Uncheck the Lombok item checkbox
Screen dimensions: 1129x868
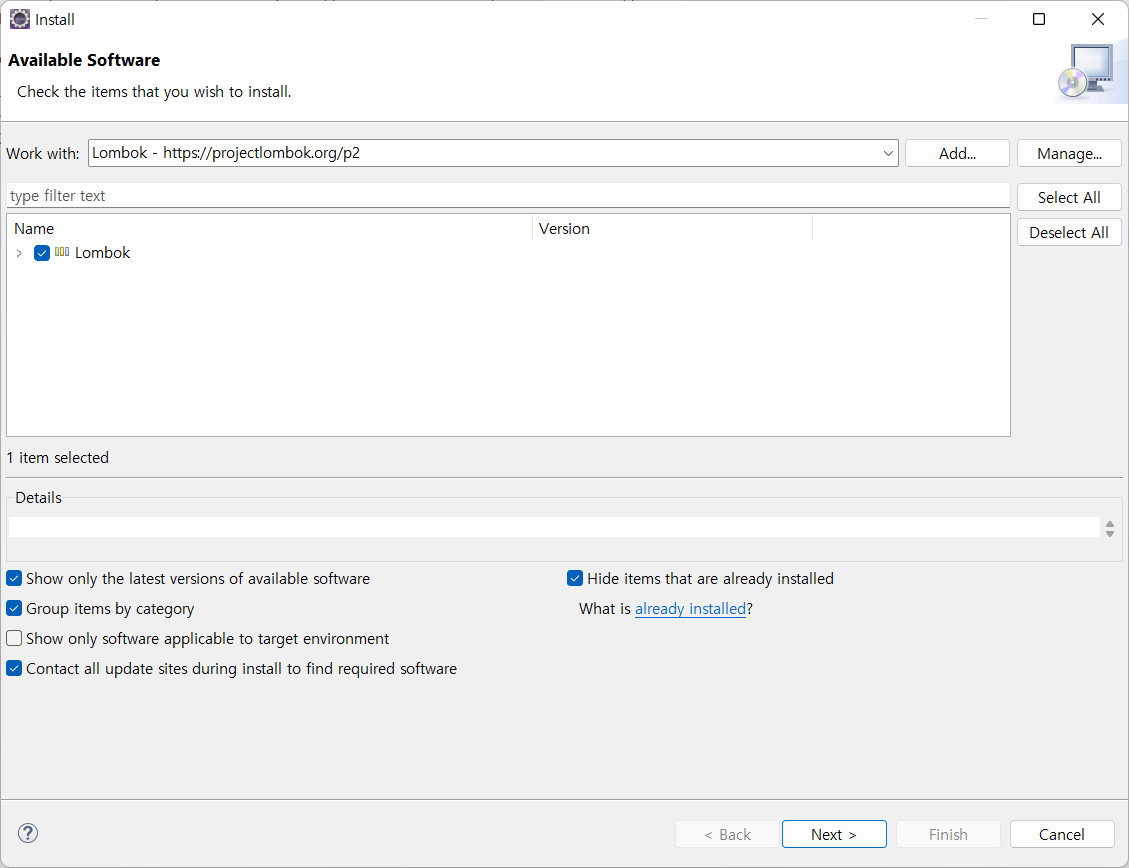tap(42, 253)
